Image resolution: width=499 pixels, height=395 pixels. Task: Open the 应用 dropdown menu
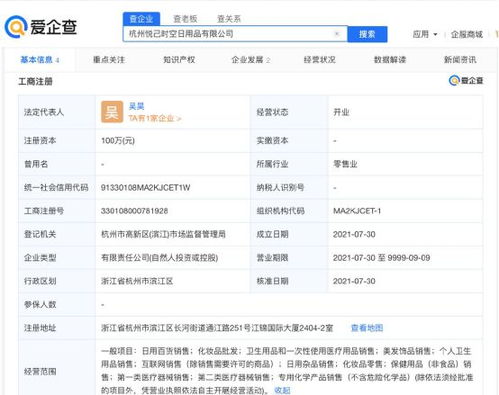(425, 34)
